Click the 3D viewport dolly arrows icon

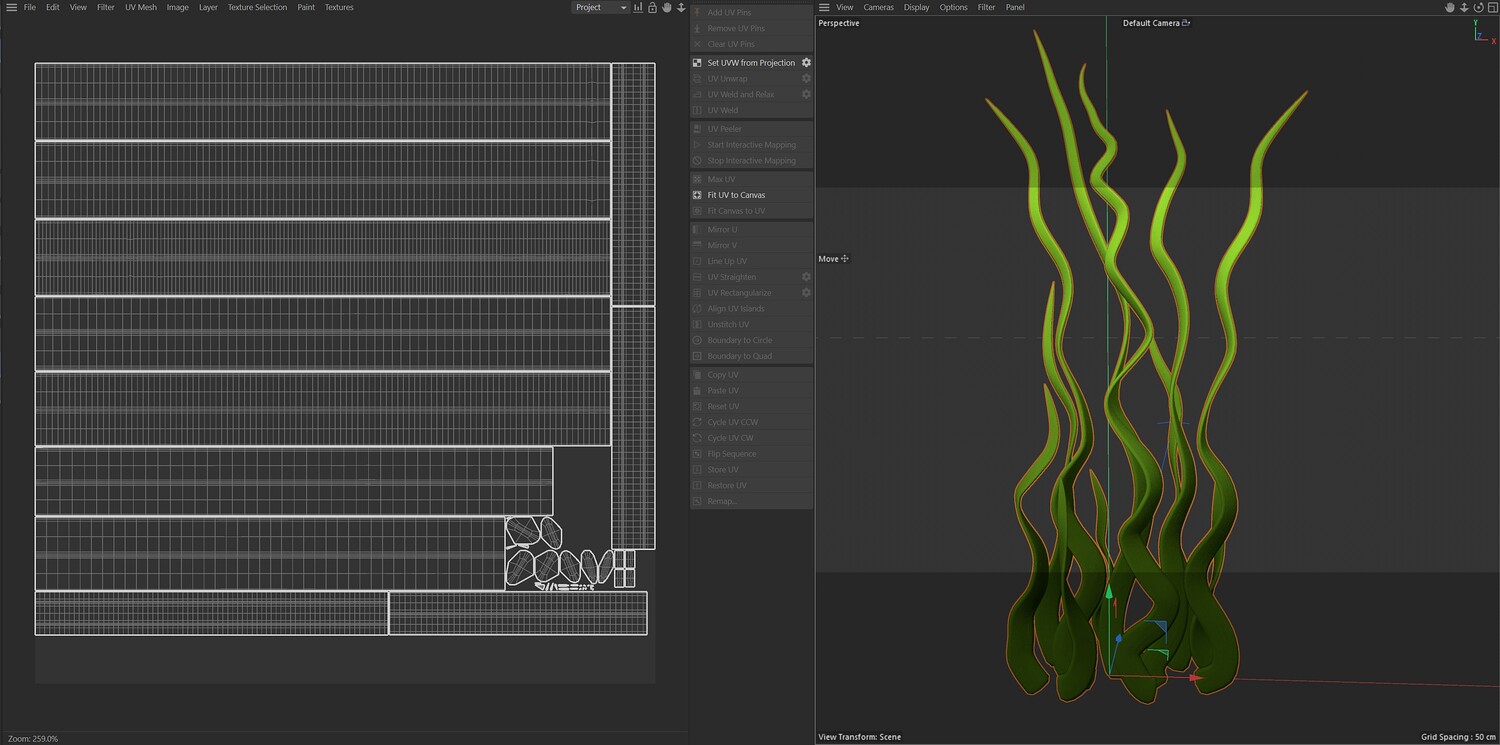click(1464, 7)
